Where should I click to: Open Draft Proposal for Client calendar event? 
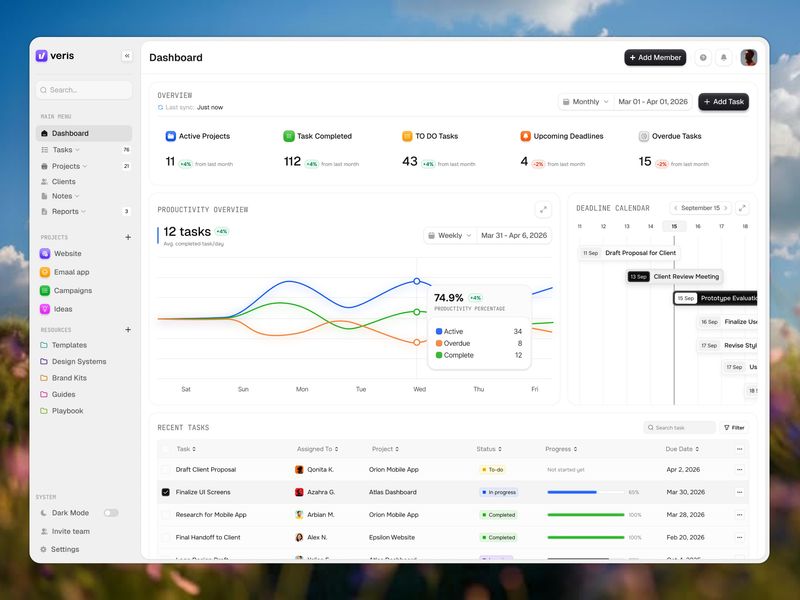point(629,253)
